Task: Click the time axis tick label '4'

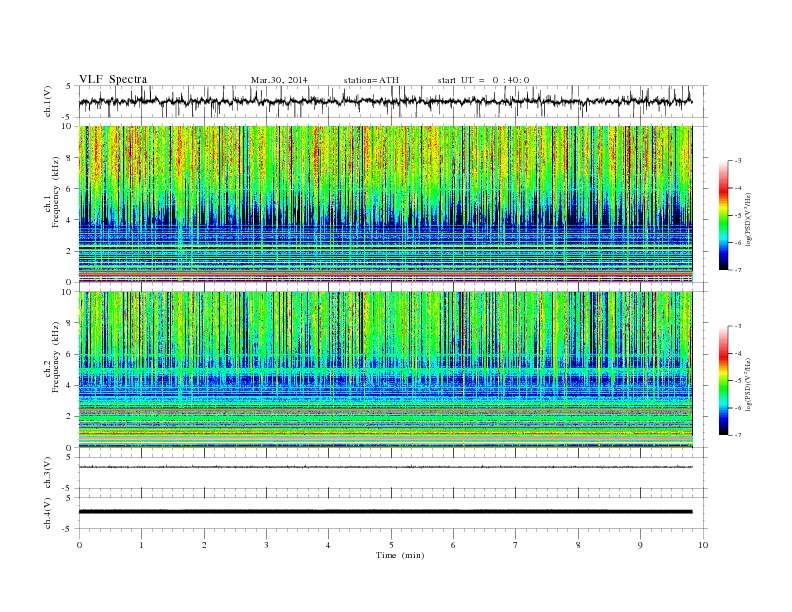Action: pos(328,545)
